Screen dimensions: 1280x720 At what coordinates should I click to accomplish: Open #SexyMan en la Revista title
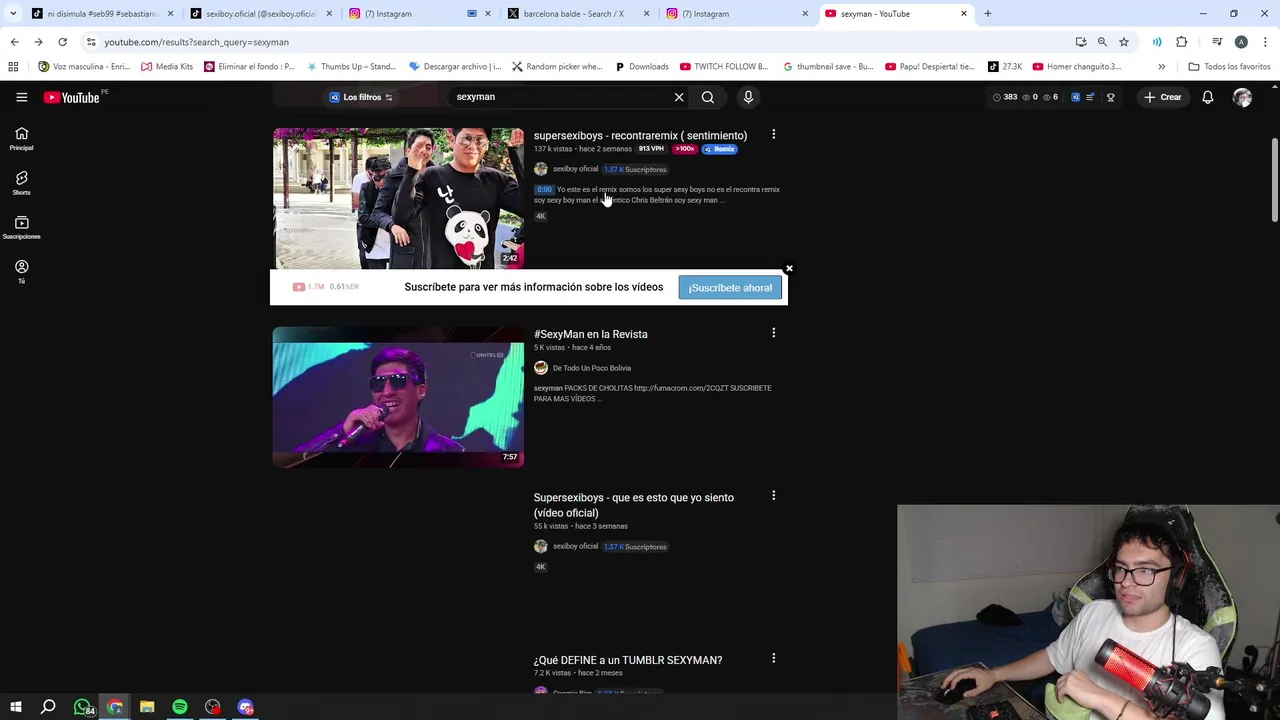click(590, 334)
